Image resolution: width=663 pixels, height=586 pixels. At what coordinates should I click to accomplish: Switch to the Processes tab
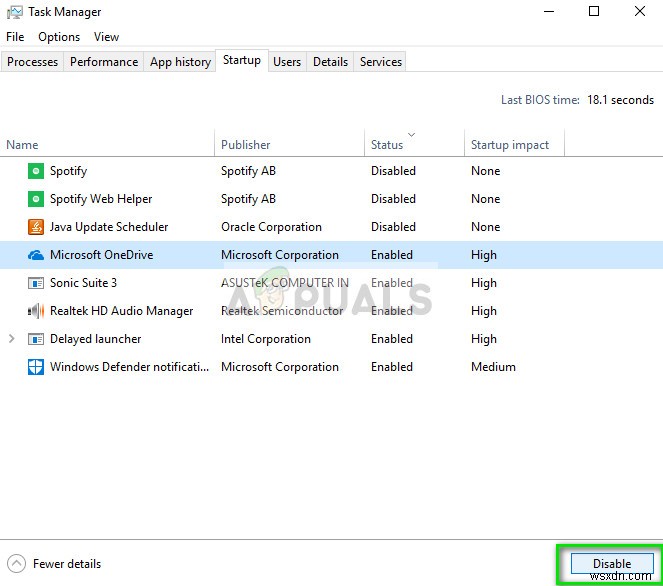[x=32, y=62]
